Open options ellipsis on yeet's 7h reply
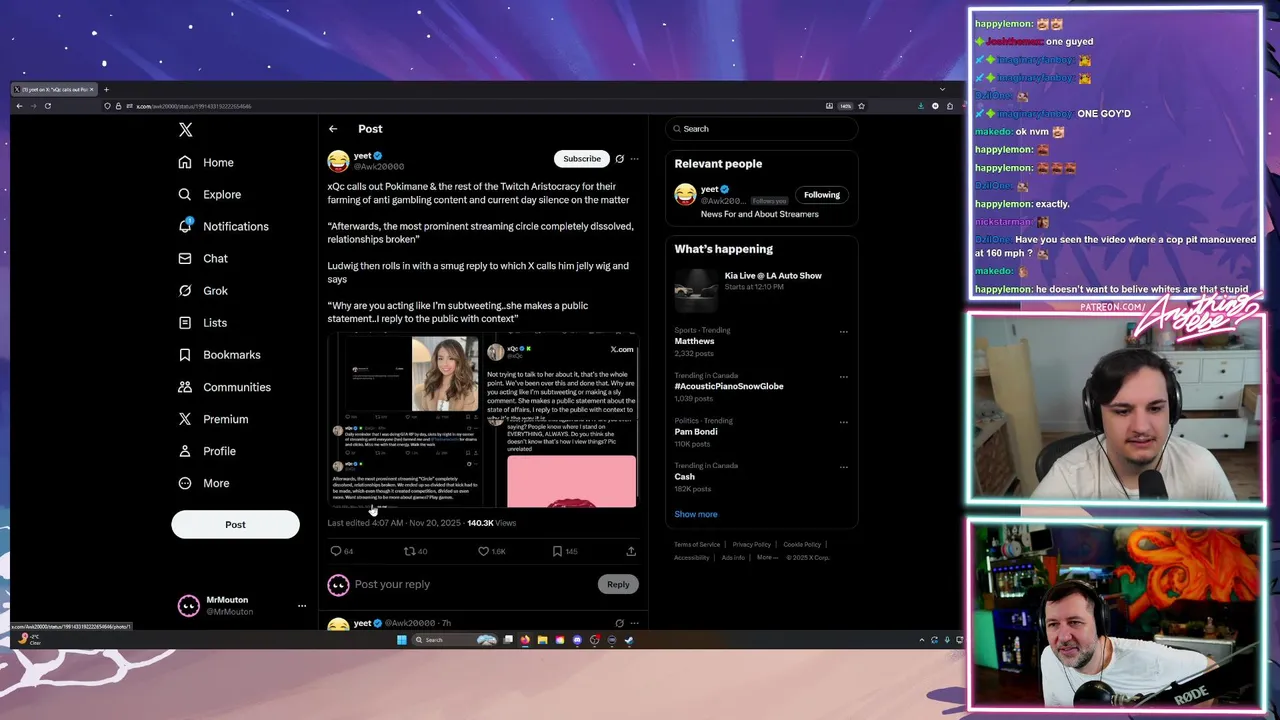This screenshot has width=1280, height=720. pyautogui.click(x=634, y=623)
